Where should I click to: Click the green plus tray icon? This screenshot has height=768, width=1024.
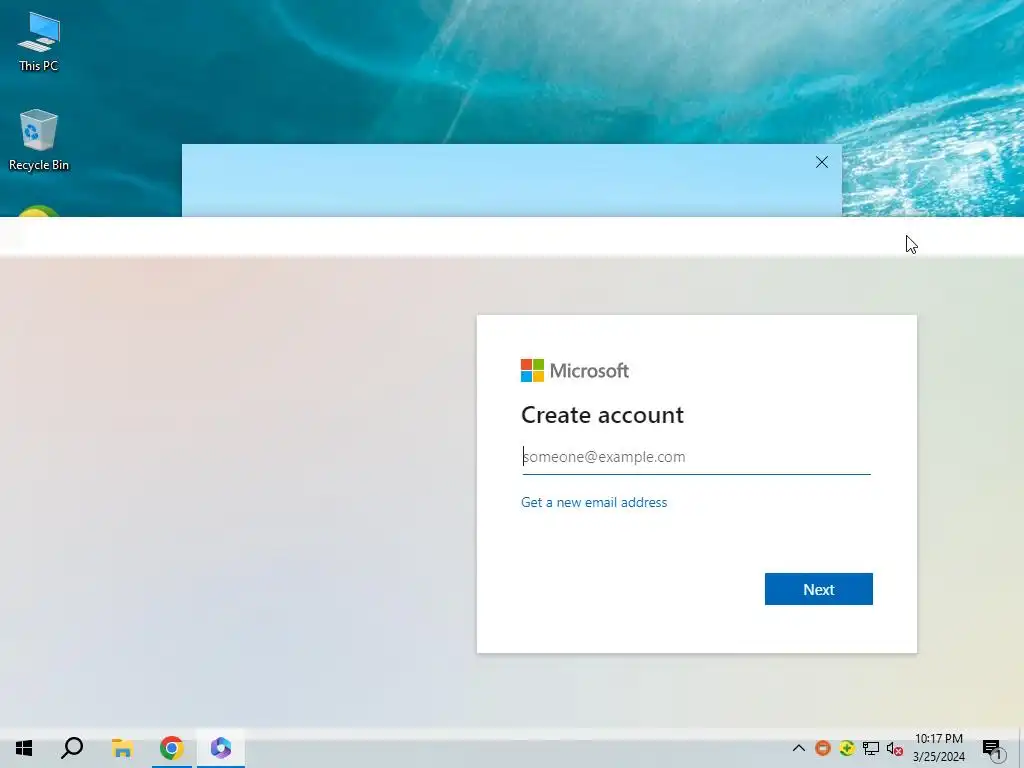[846, 748]
